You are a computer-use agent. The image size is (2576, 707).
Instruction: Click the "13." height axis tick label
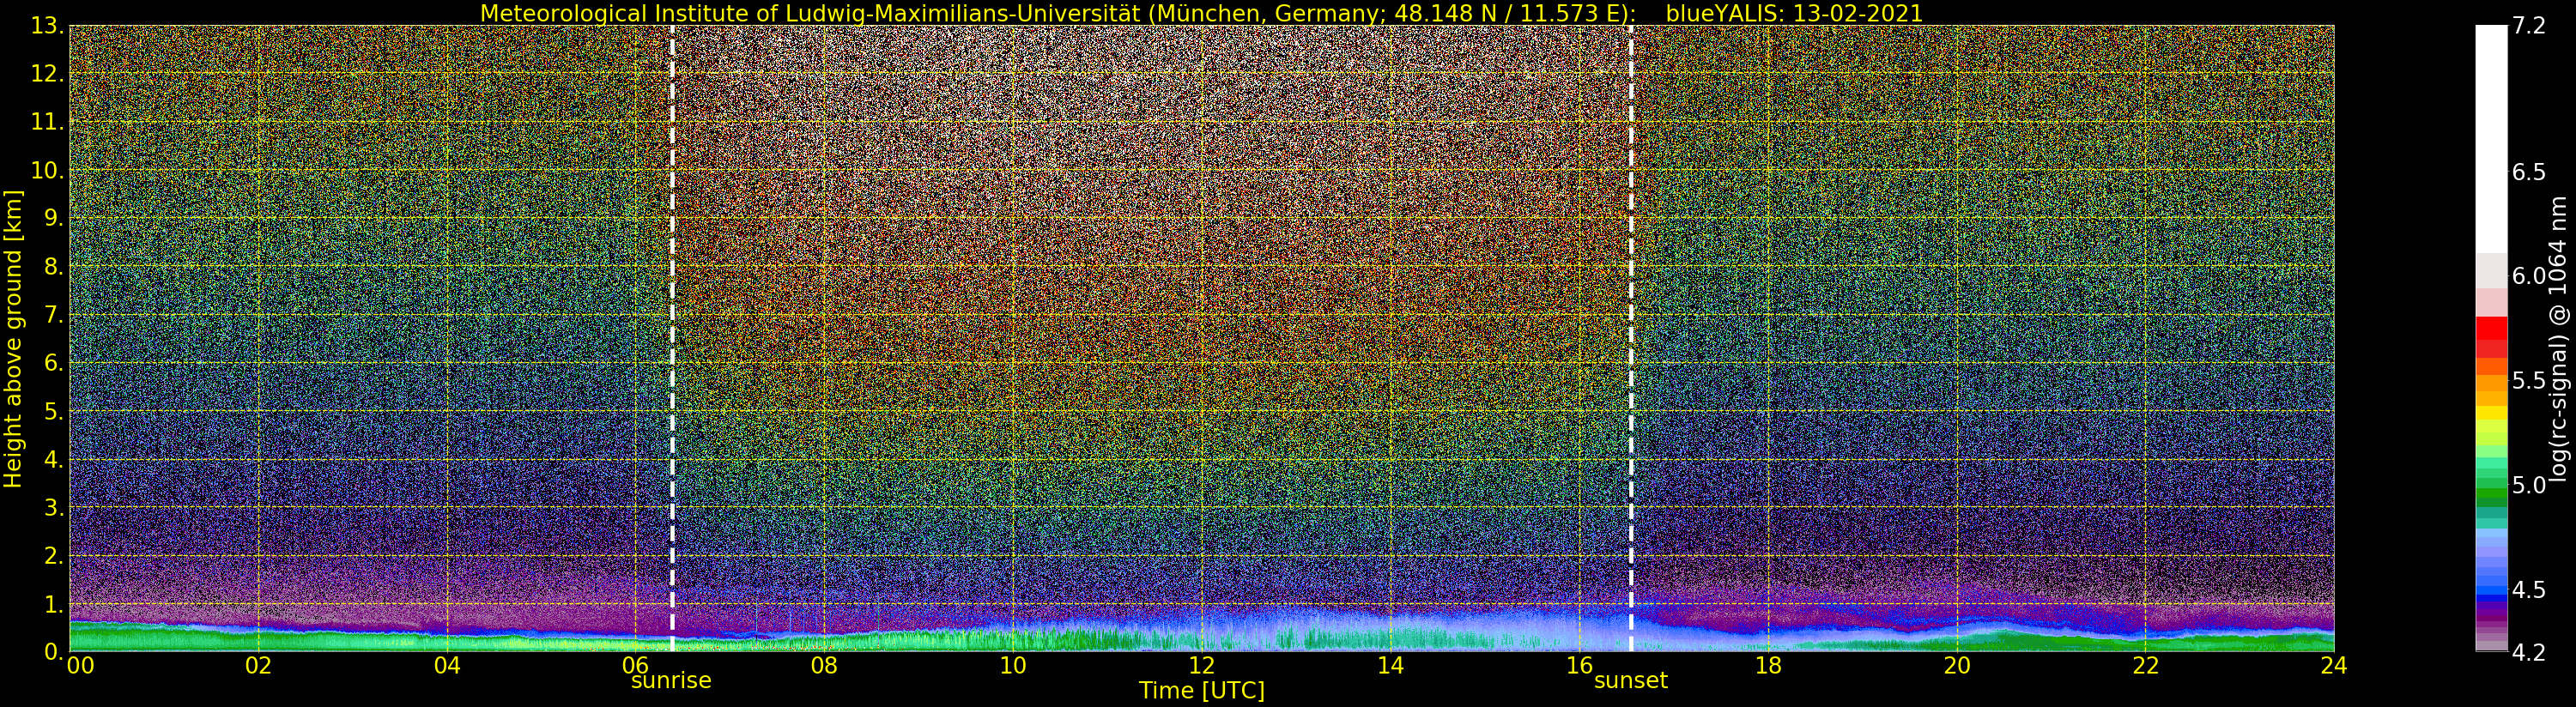(46, 26)
